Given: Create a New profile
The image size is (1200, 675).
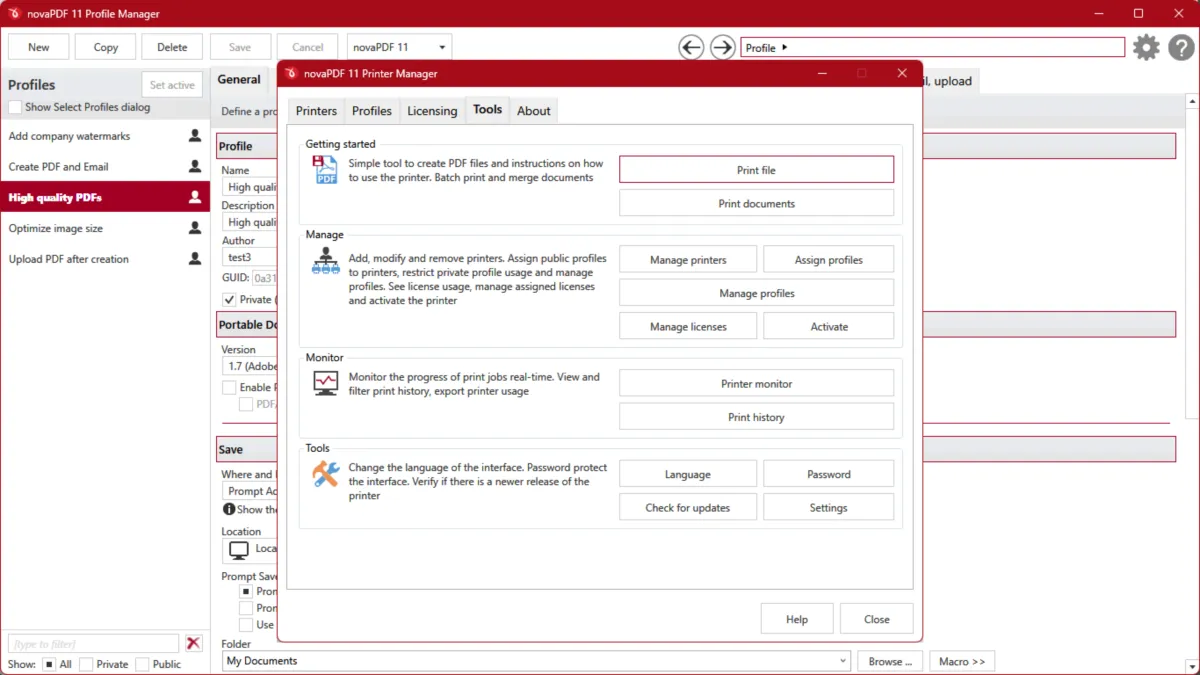Looking at the screenshot, I should coord(39,47).
